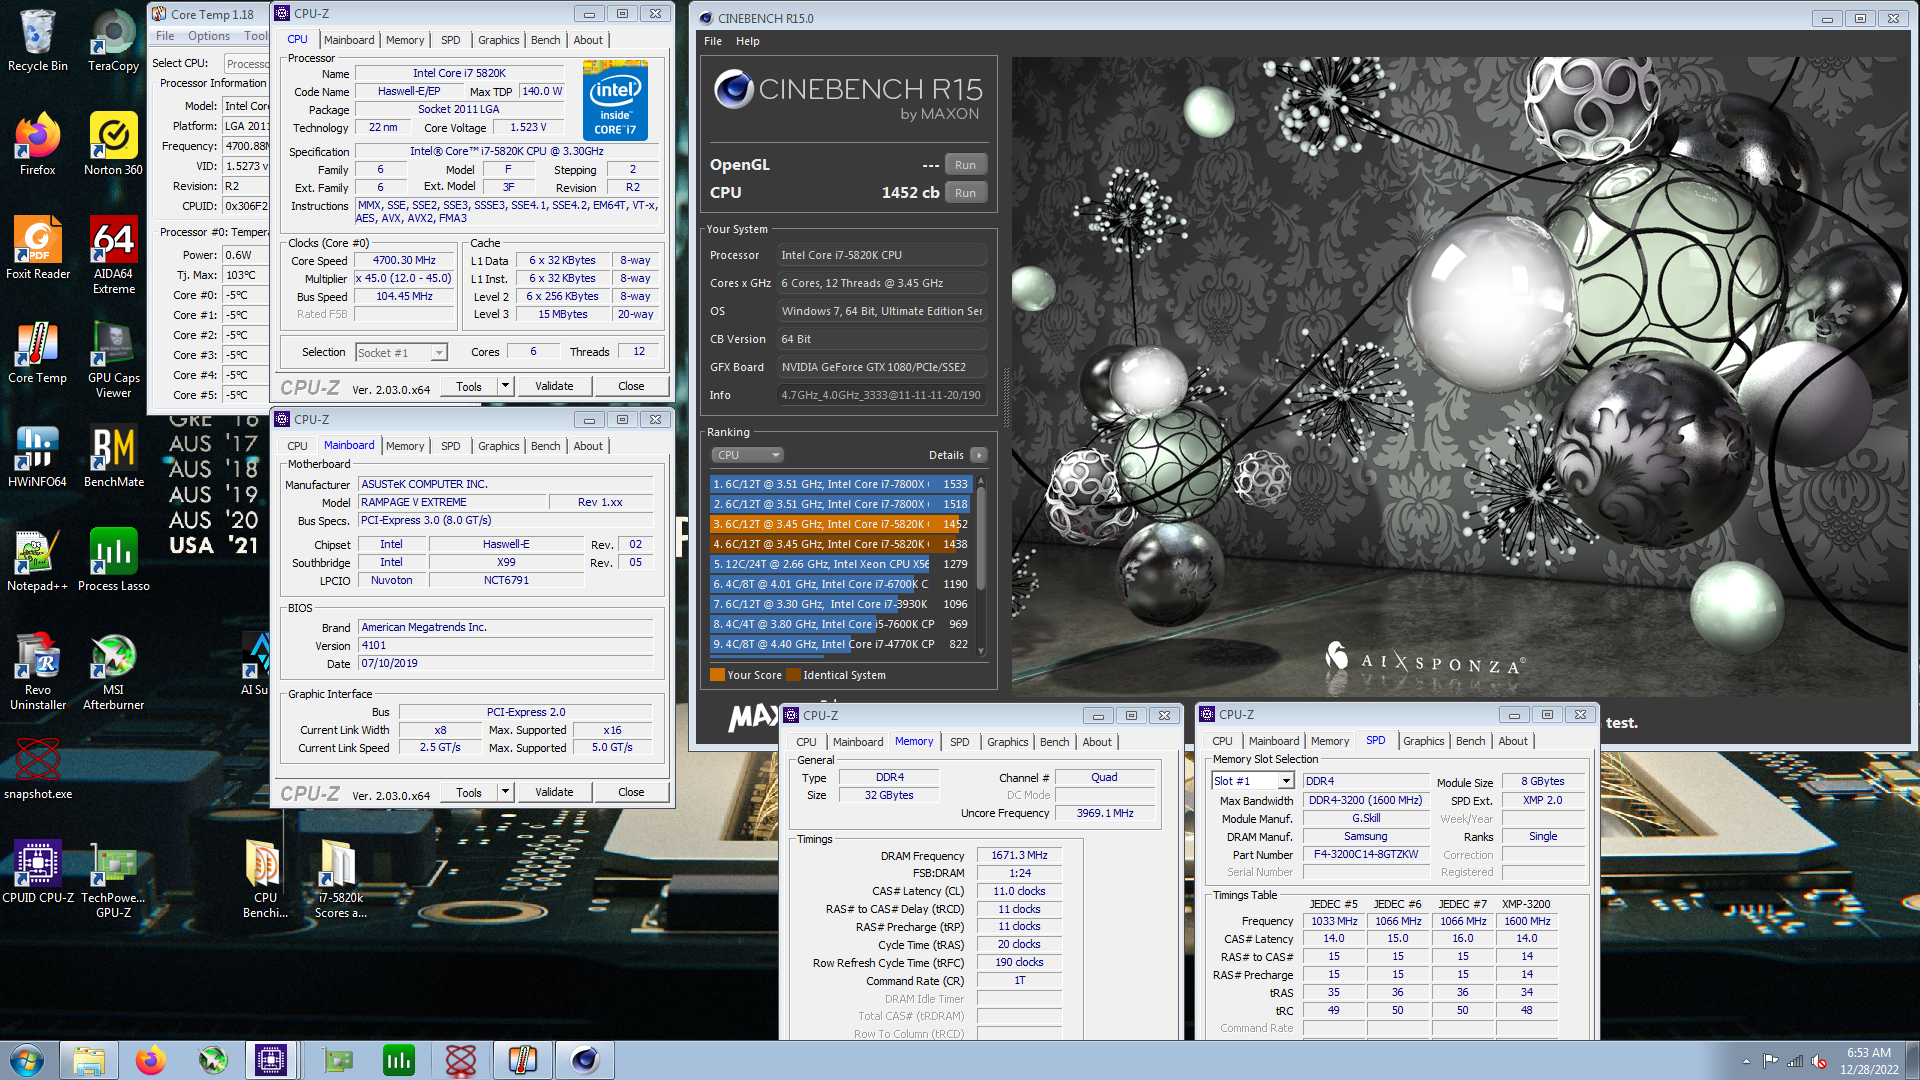Open the i7-5820k Scores folder icon
The width and height of the screenshot is (1920, 1080).
coord(340,880)
